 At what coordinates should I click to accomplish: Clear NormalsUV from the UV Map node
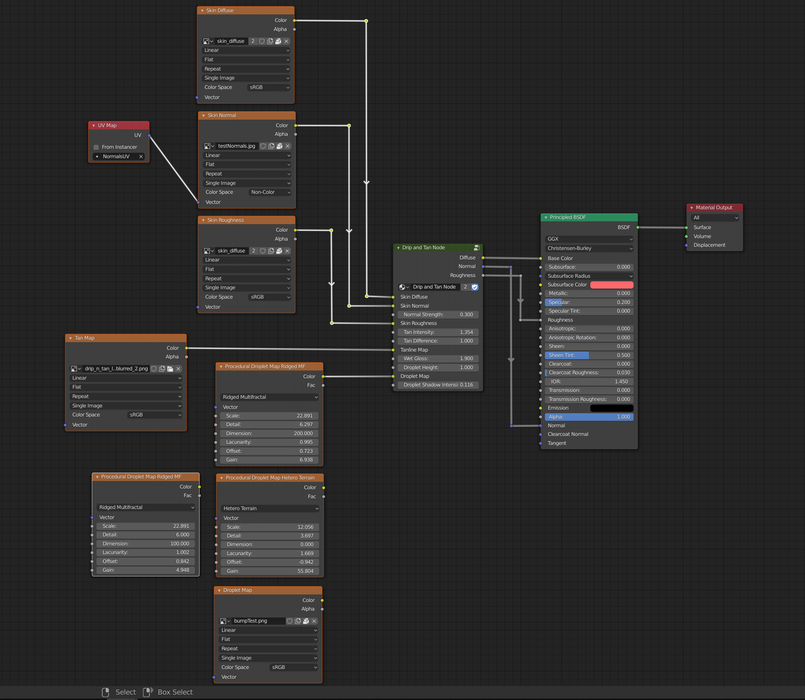(x=141, y=157)
